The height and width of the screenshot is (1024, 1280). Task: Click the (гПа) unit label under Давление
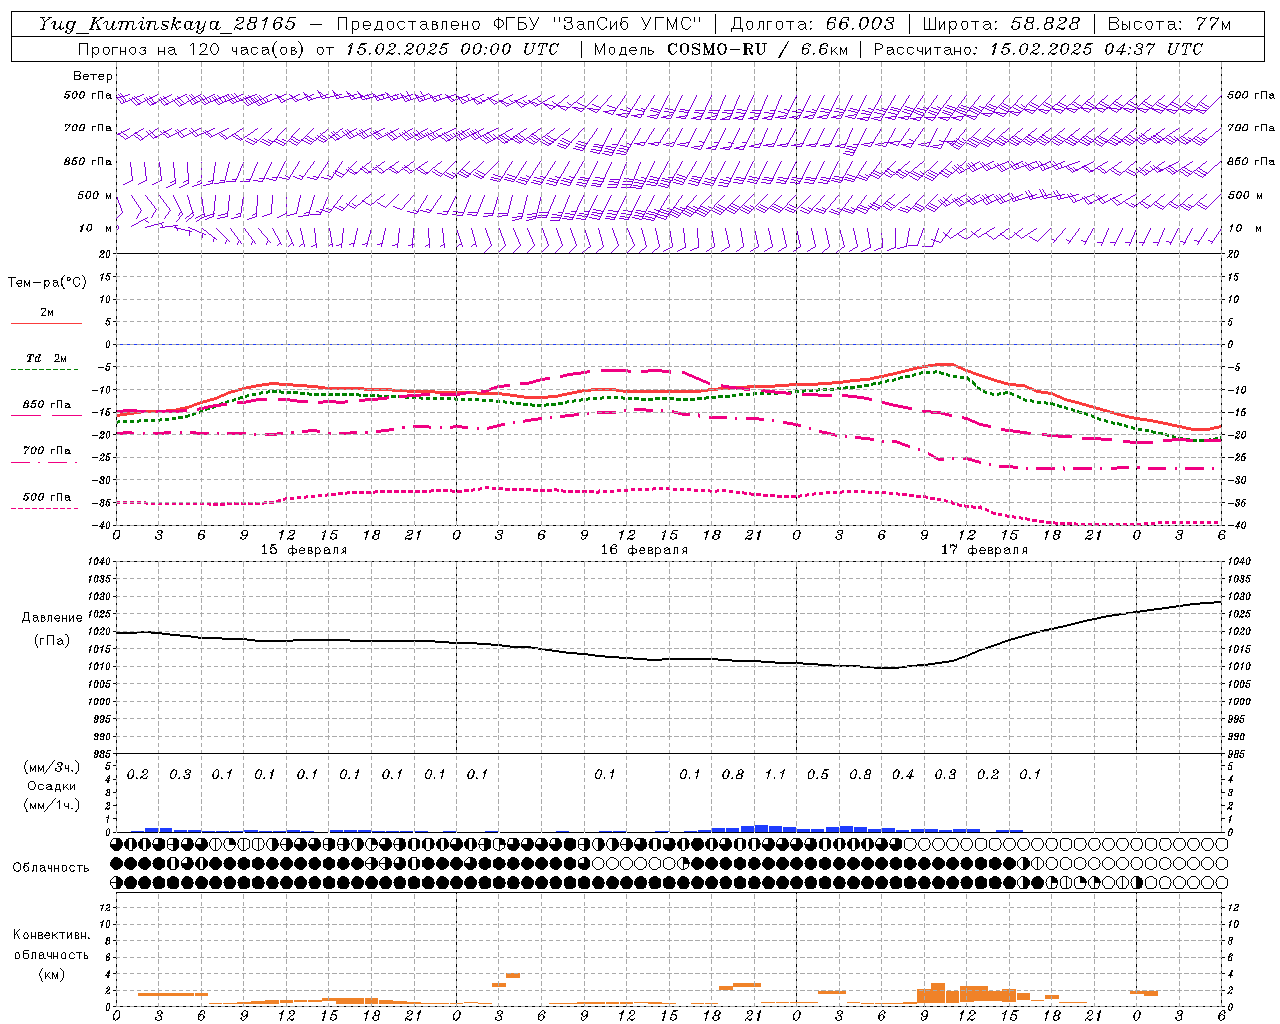tap(50, 640)
